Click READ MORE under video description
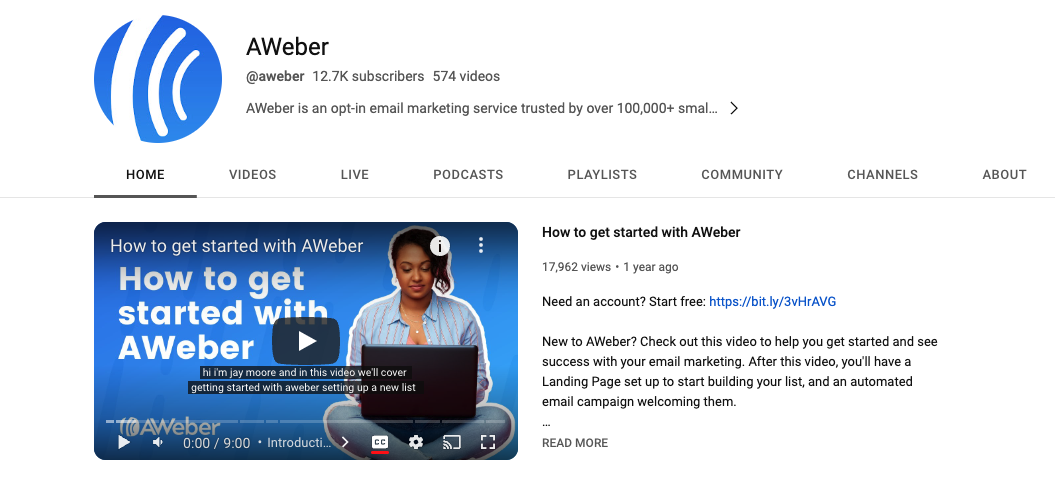 click(x=575, y=443)
